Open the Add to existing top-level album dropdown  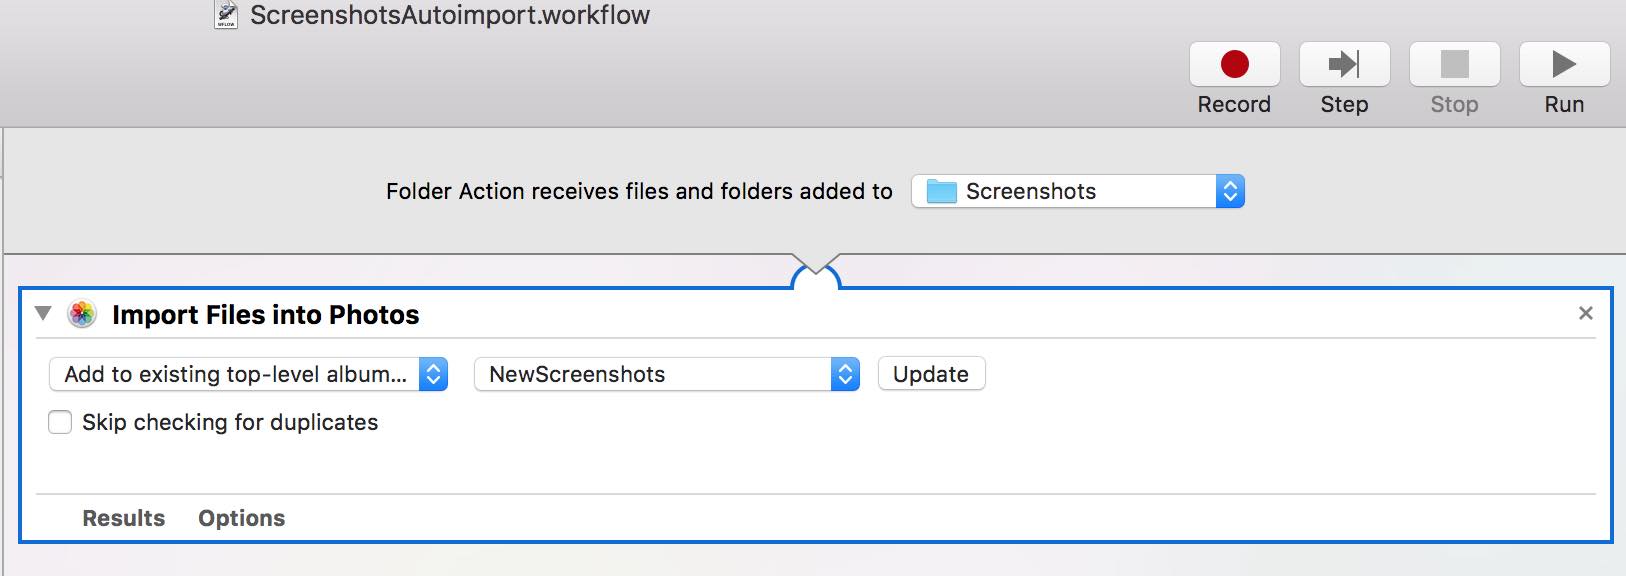coord(247,374)
